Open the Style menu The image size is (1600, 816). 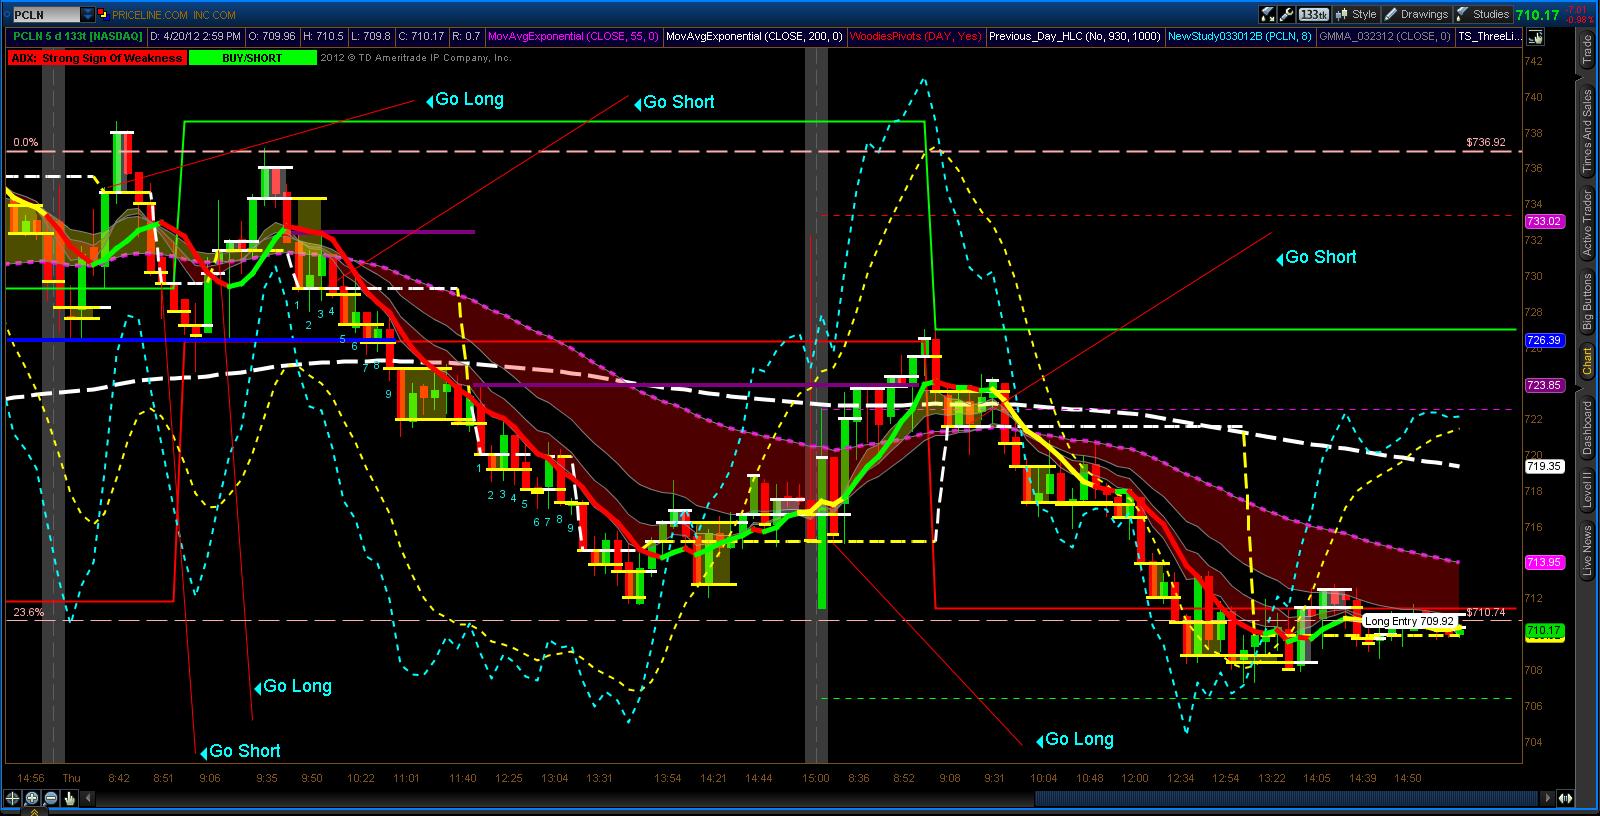(x=1356, y=15)
